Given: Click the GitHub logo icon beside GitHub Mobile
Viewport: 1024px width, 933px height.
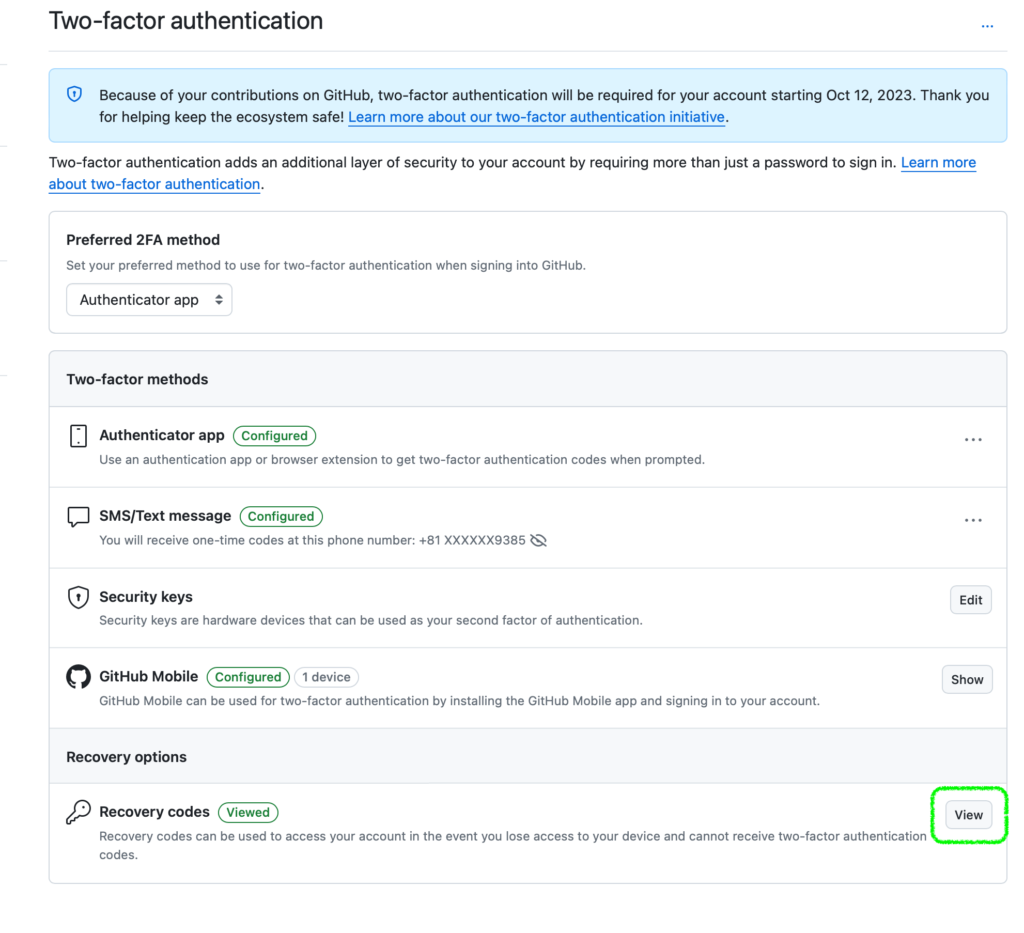Looking at the screenshot, I should (78, 677).
